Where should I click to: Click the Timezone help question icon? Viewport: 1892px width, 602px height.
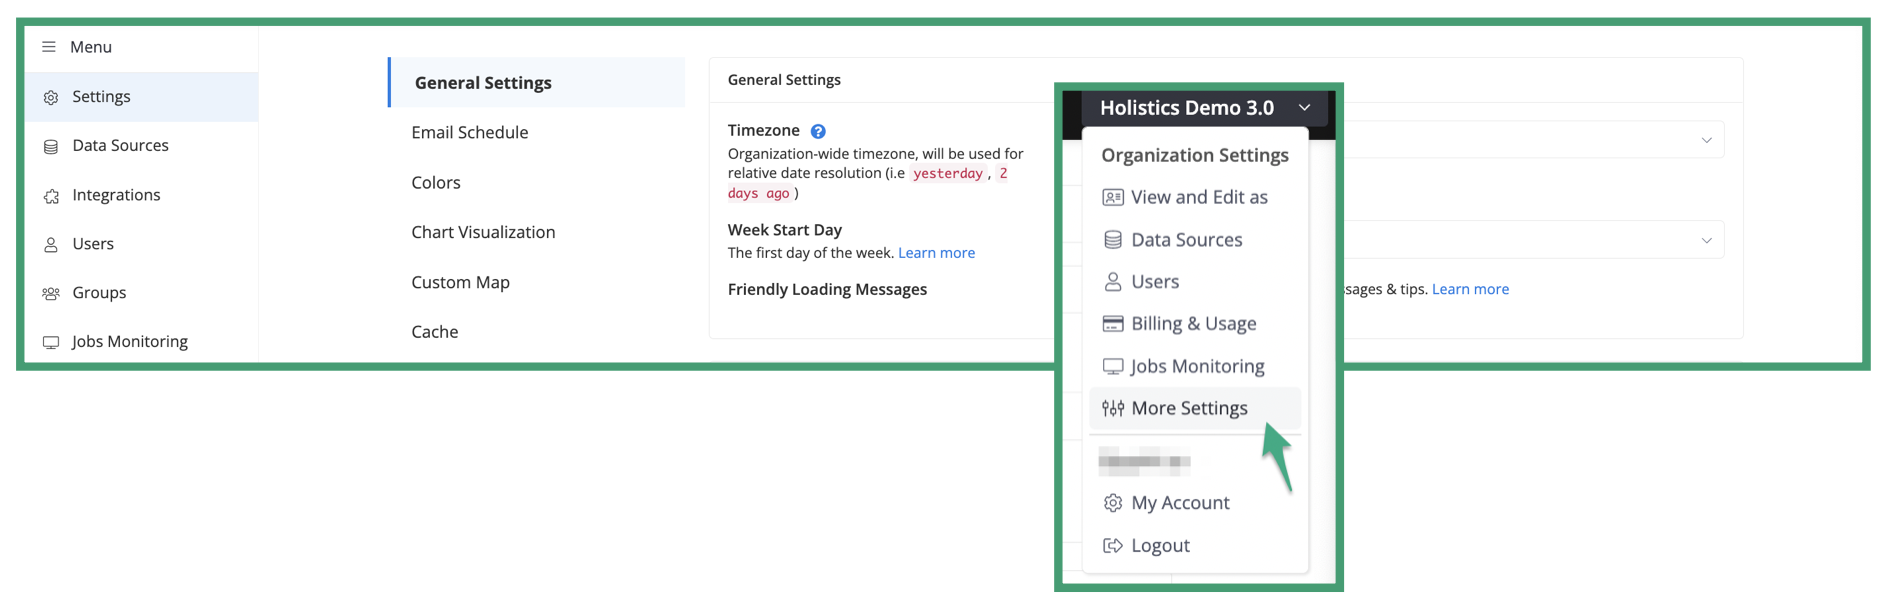coord(818,131)
